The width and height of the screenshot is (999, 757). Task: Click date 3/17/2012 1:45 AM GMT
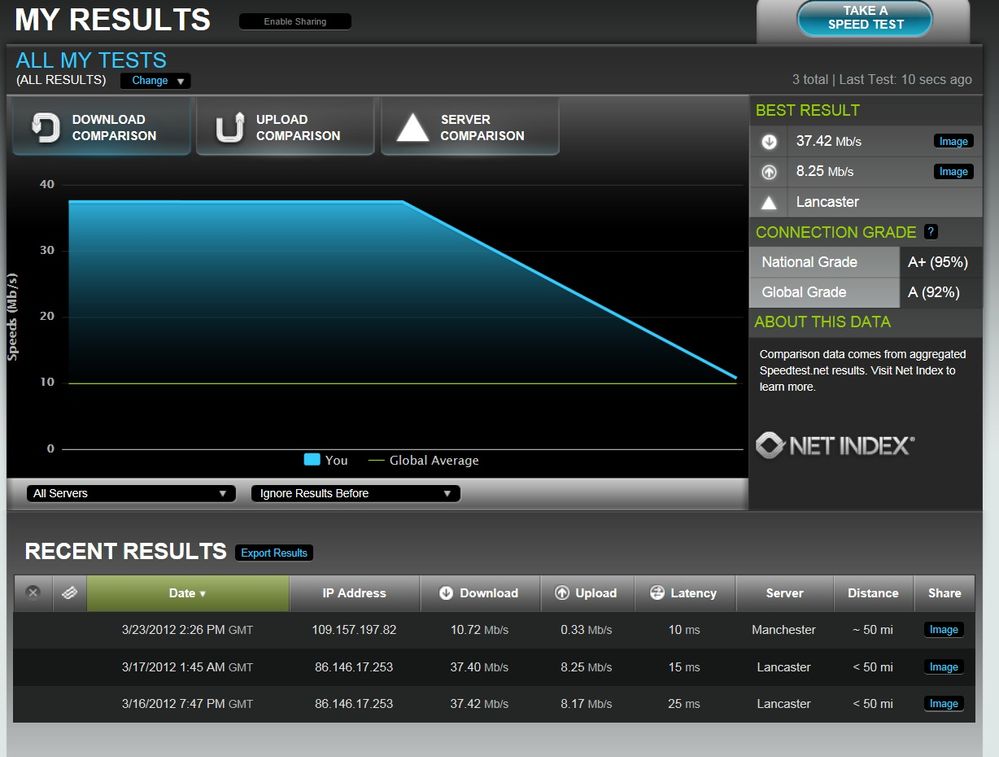tap(187, 668)
